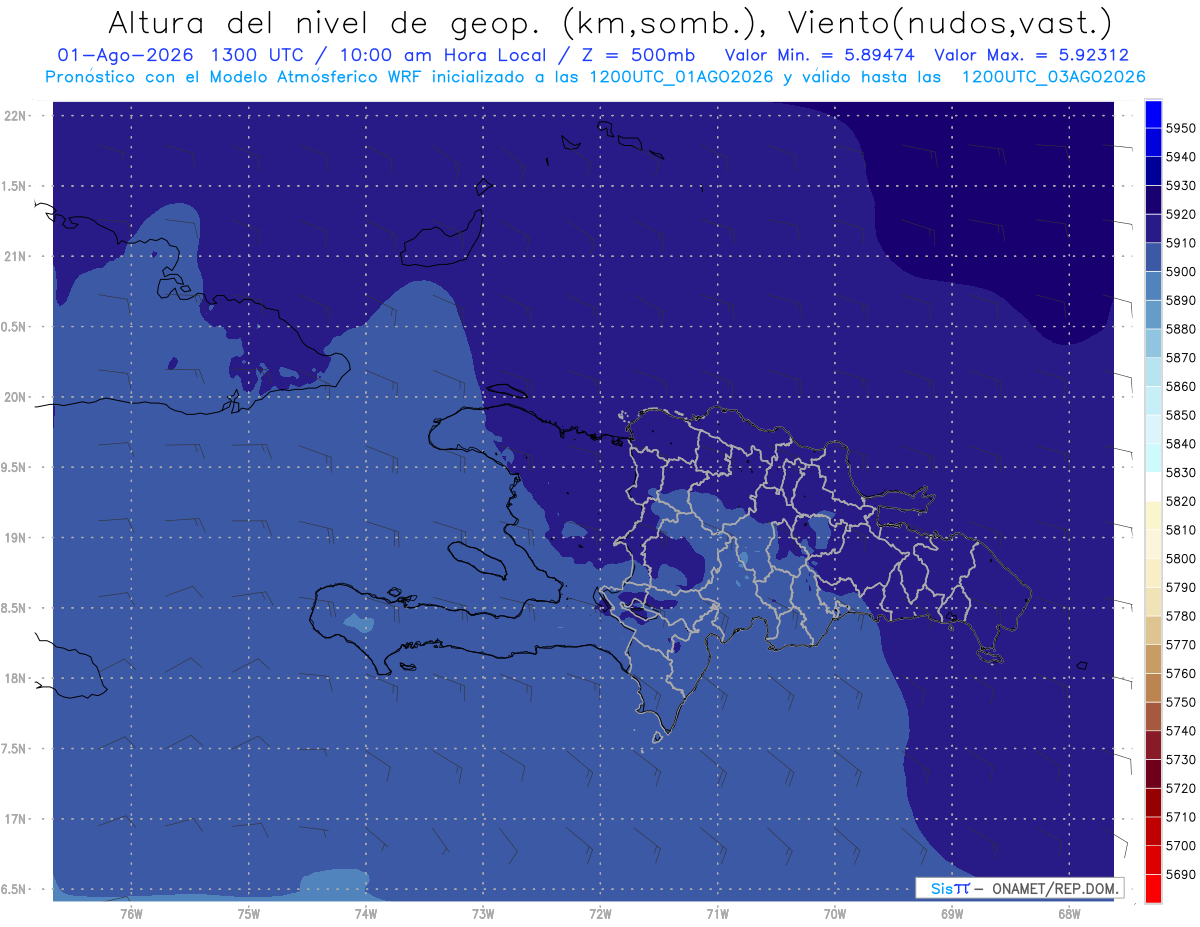Click the '18N' latitude label
The width and height of the screenshot is (1200, 927).
pyautogui.click(x=16, y=678)
